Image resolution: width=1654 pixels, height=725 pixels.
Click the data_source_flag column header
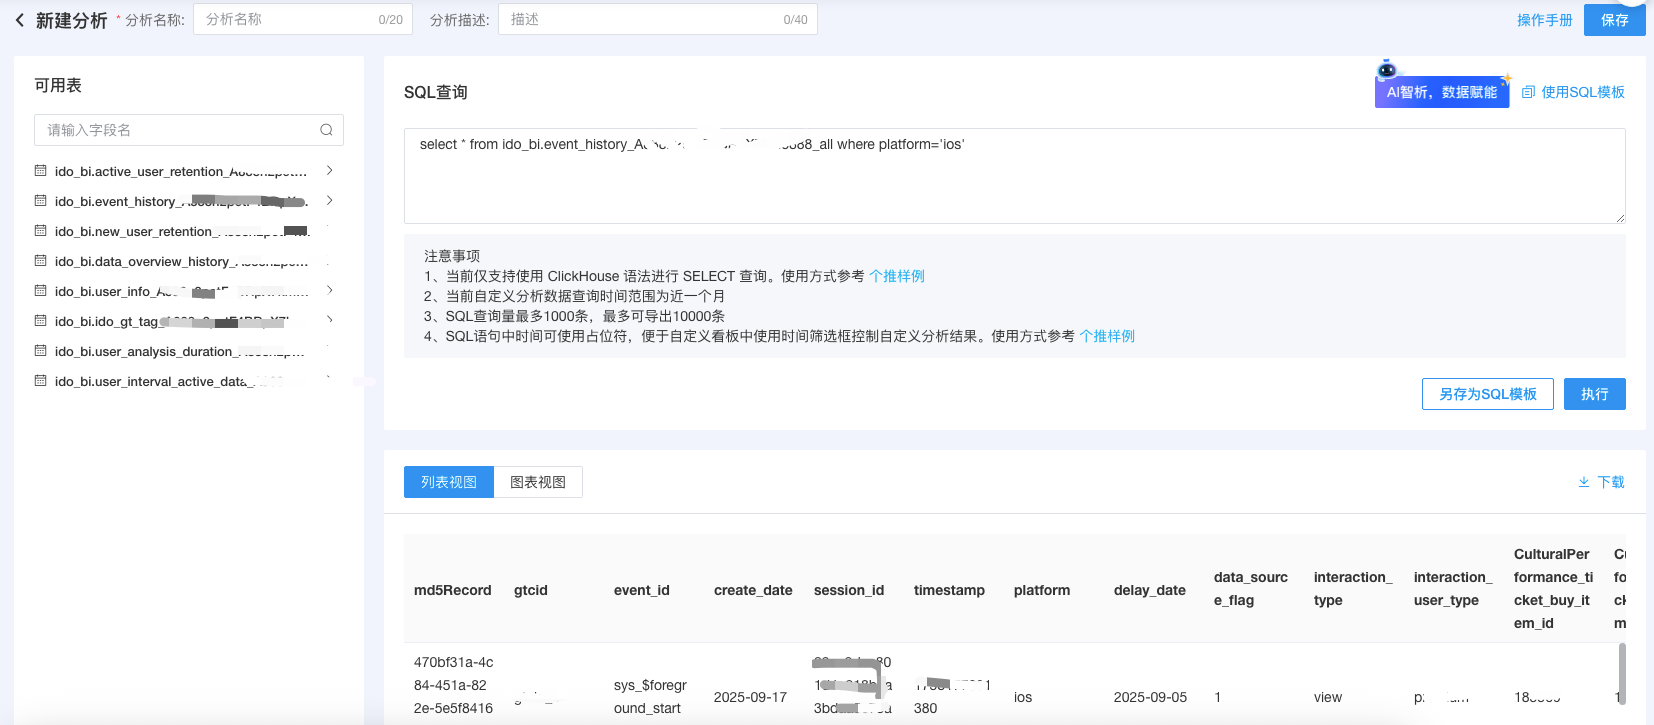(1251, 589)
